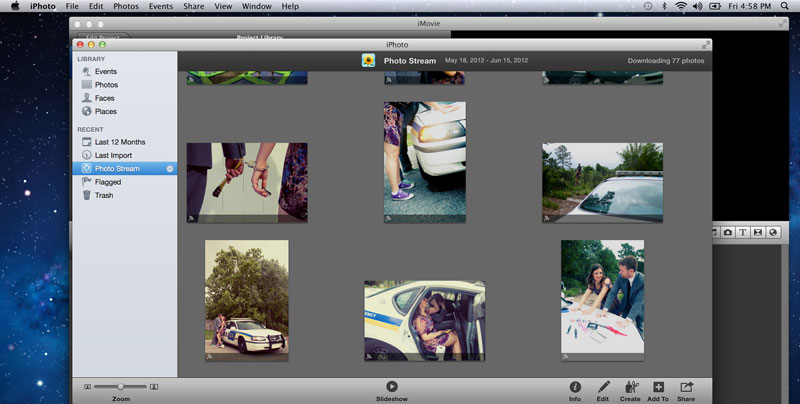Click the battery status icon
The height and width of the screenshot is (404, 800).
point(715,6)
